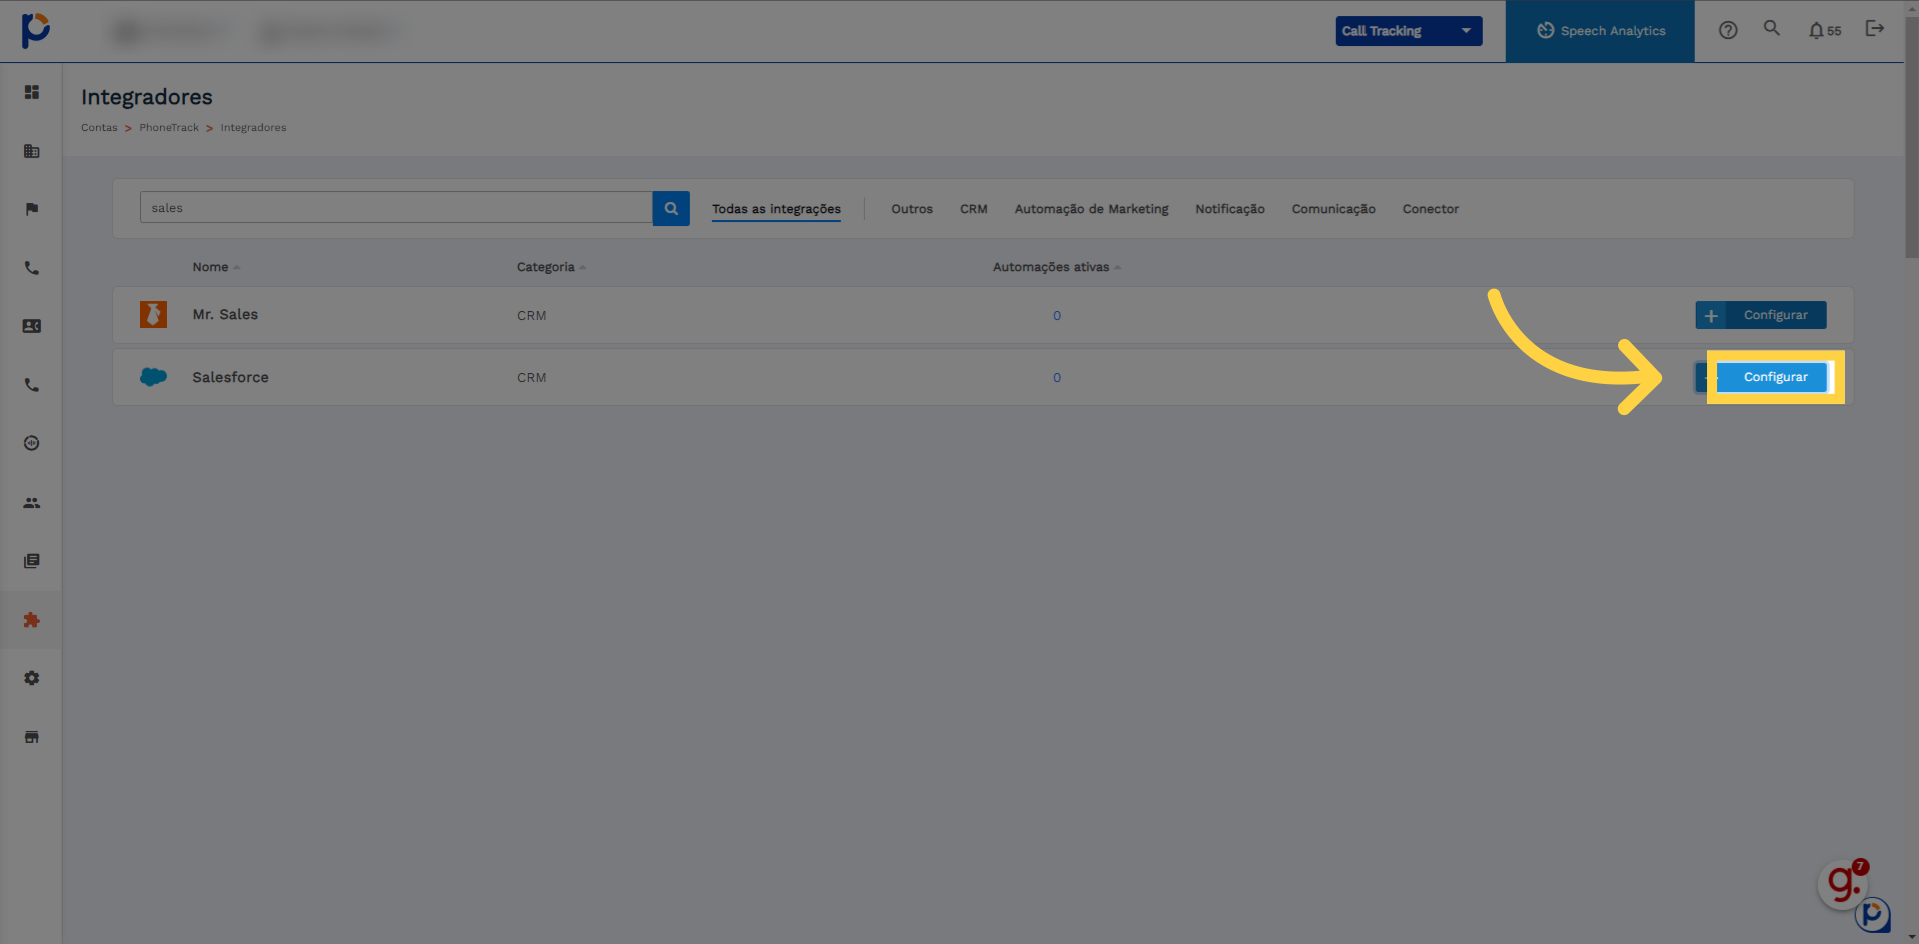This screenshot has width=1919, height=944.
Task: Click Configurar for Salesforce
Action: [1761, 377]
